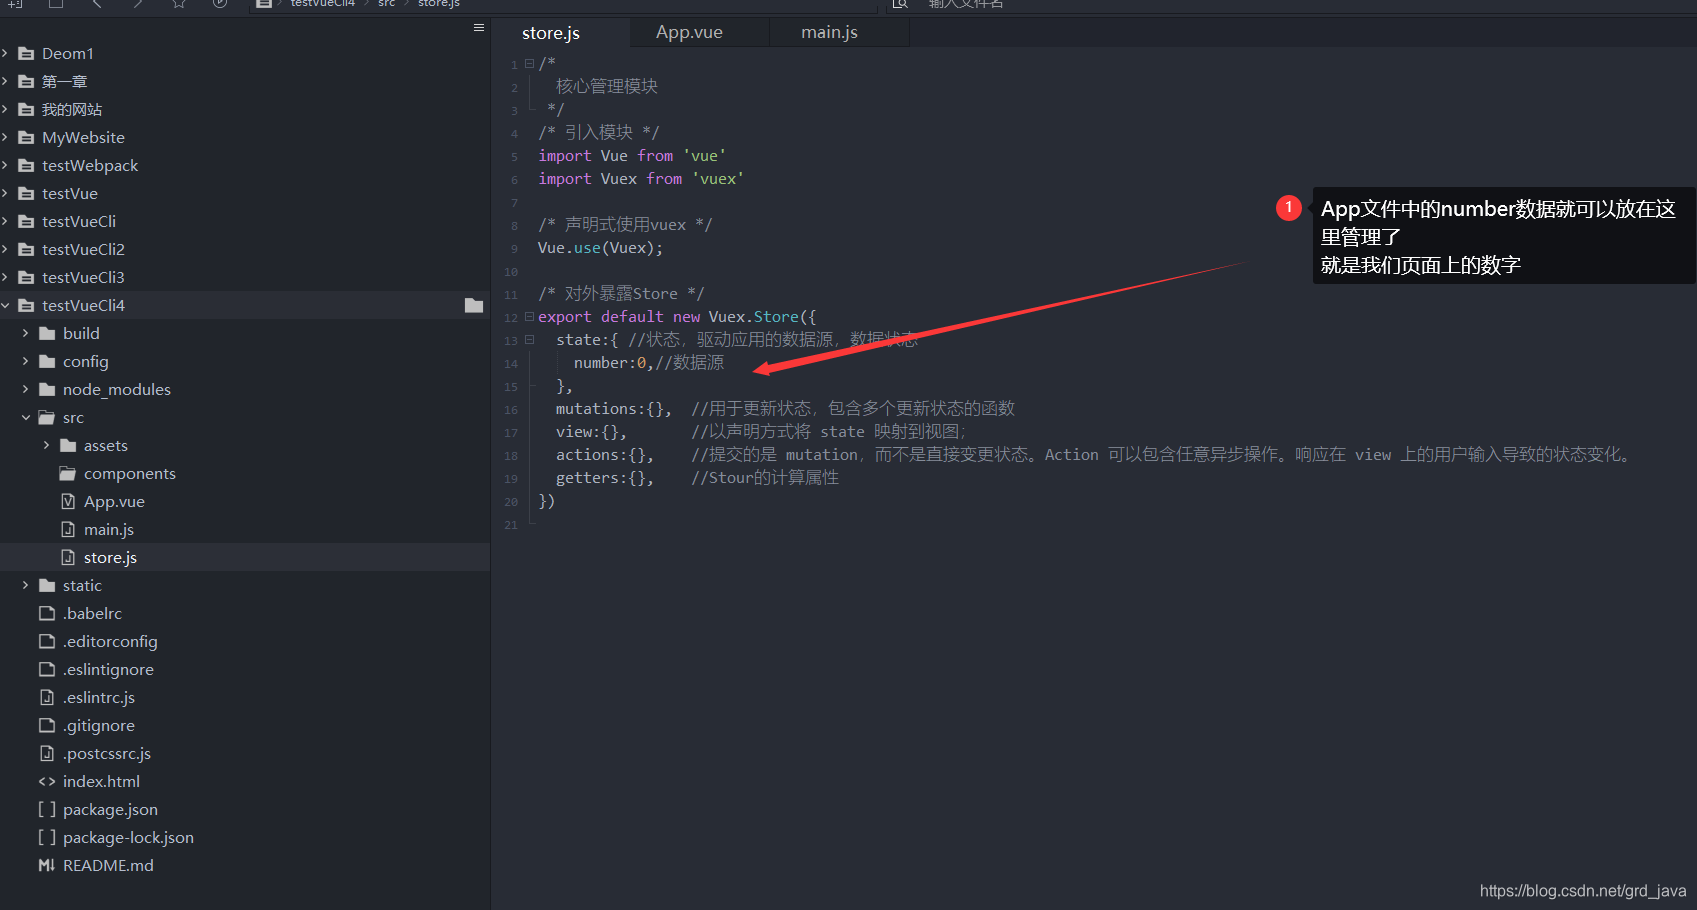Expand the testVue project arrow
The height and width of the screenshot is (910, 1697).
click(x=5, y=193)
